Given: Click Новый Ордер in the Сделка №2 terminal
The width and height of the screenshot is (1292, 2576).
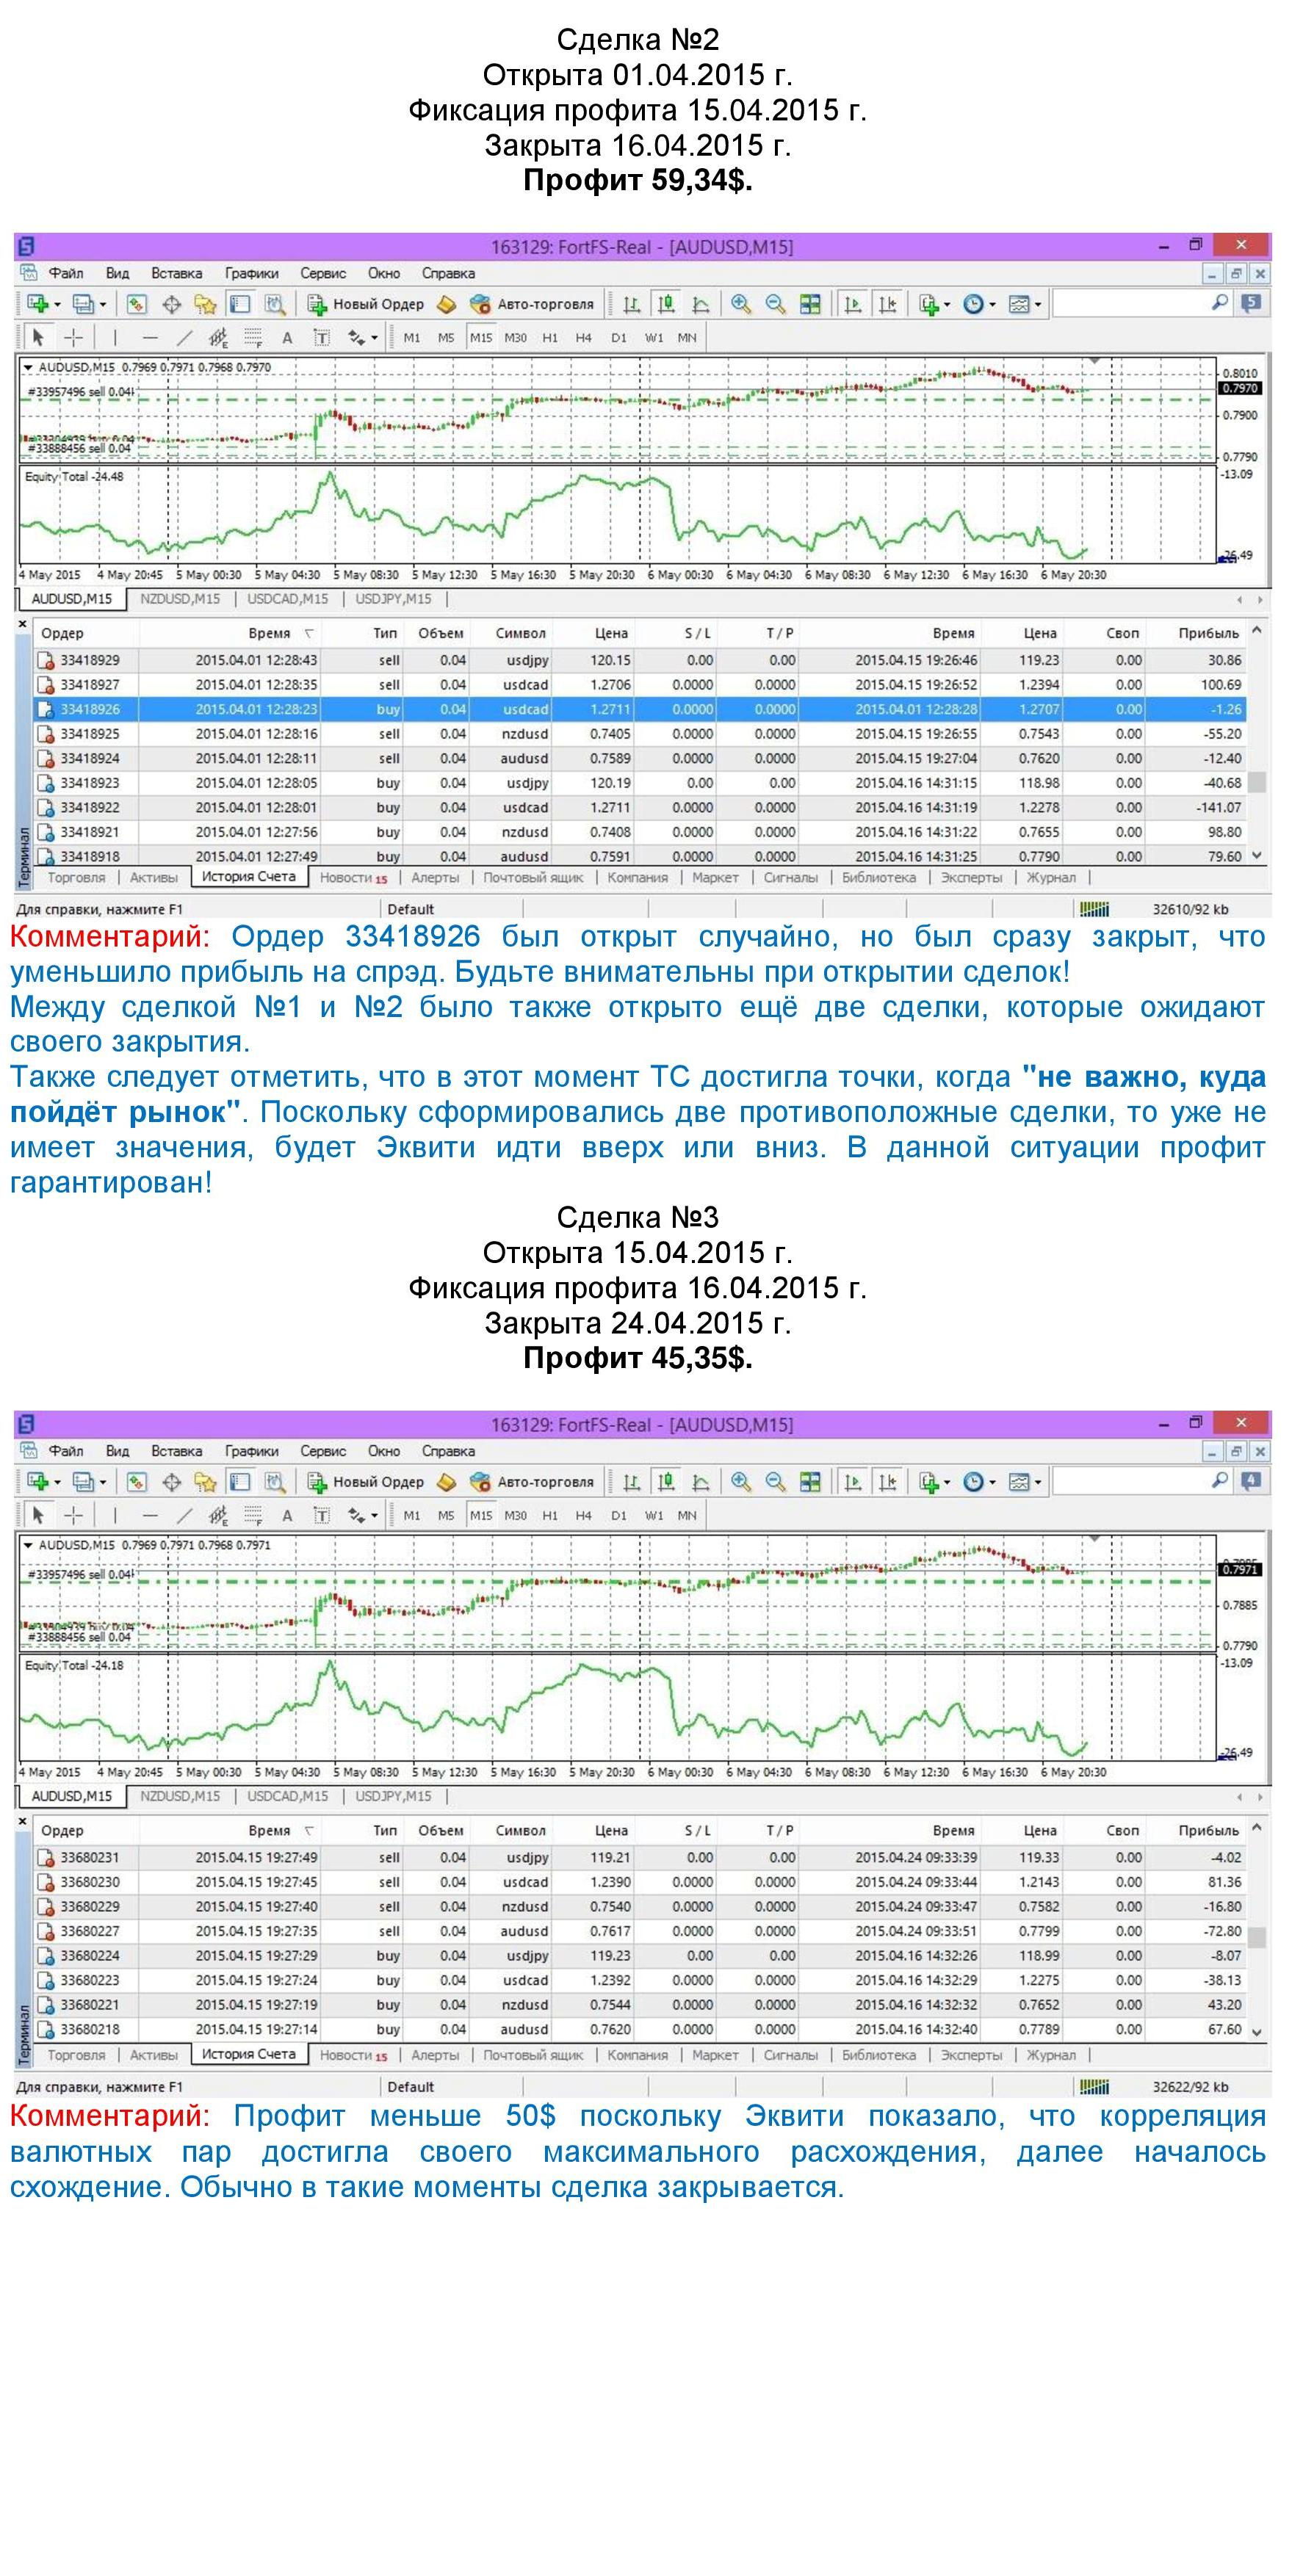Looking at the screenshot, I should coord(365,304).
